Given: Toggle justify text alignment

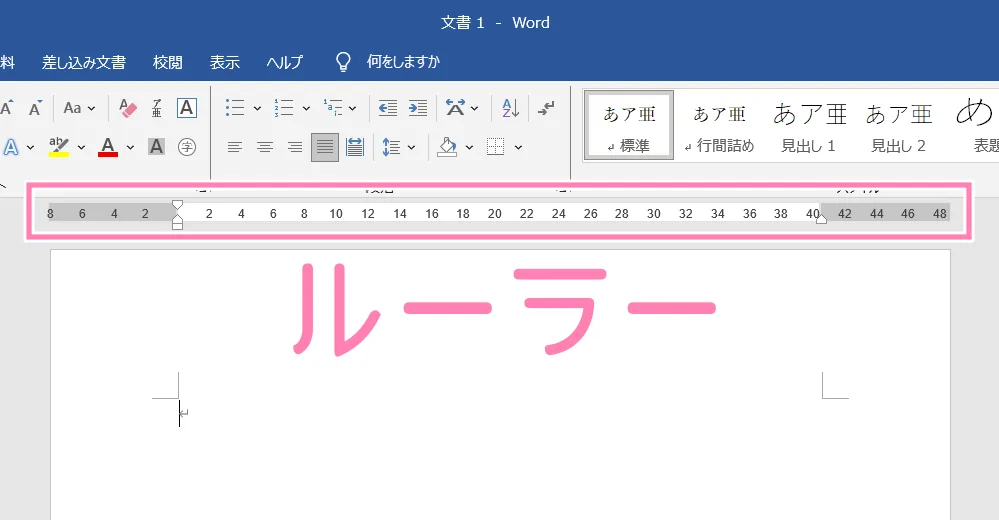Looking at the screenshot, I should point(325,147).
